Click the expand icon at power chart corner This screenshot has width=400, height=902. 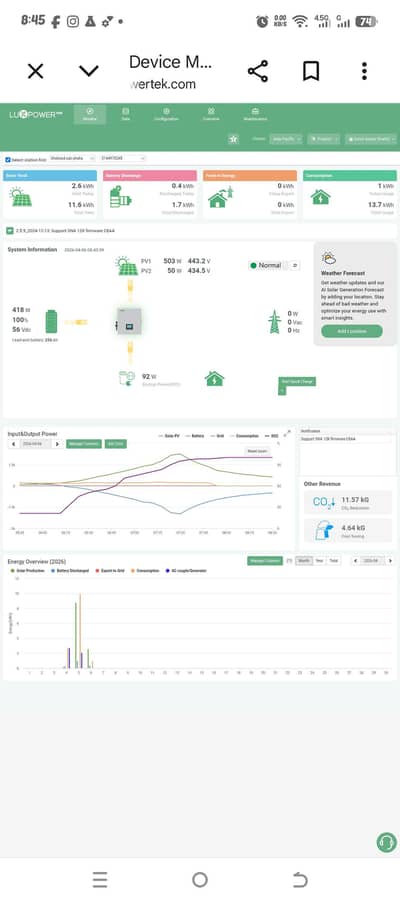click(286, 435)
